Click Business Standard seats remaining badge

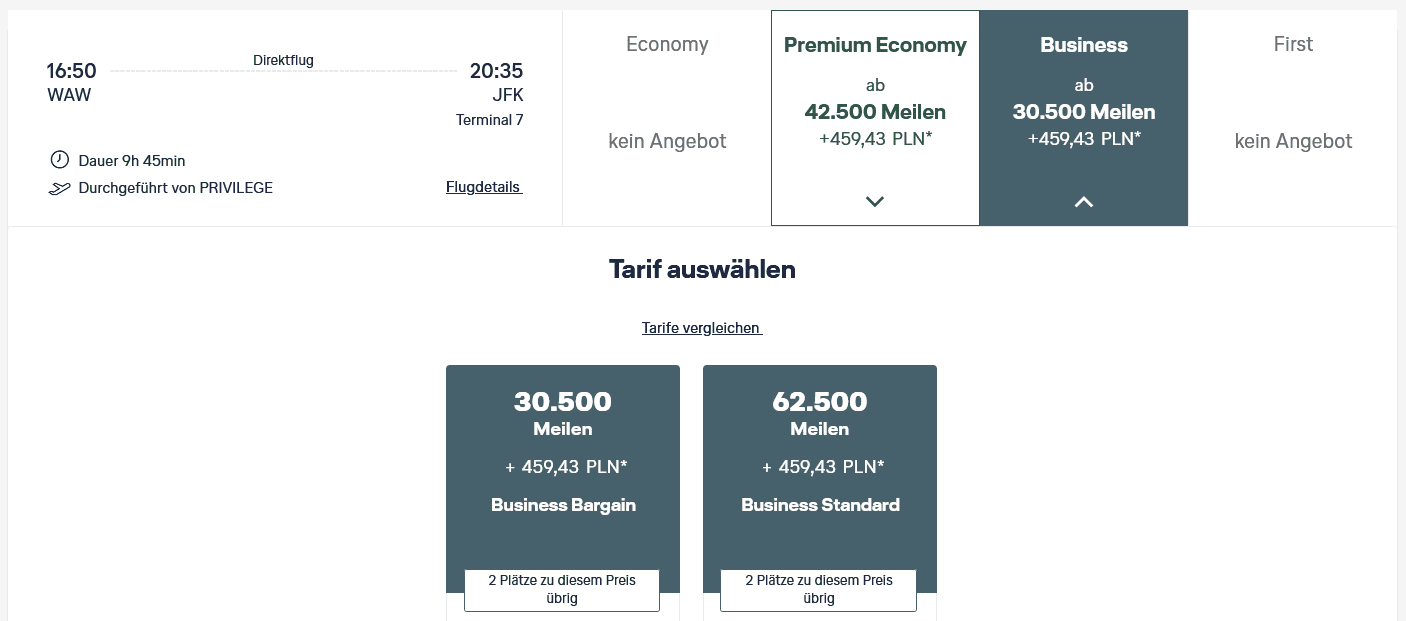(x=818, y=590)
